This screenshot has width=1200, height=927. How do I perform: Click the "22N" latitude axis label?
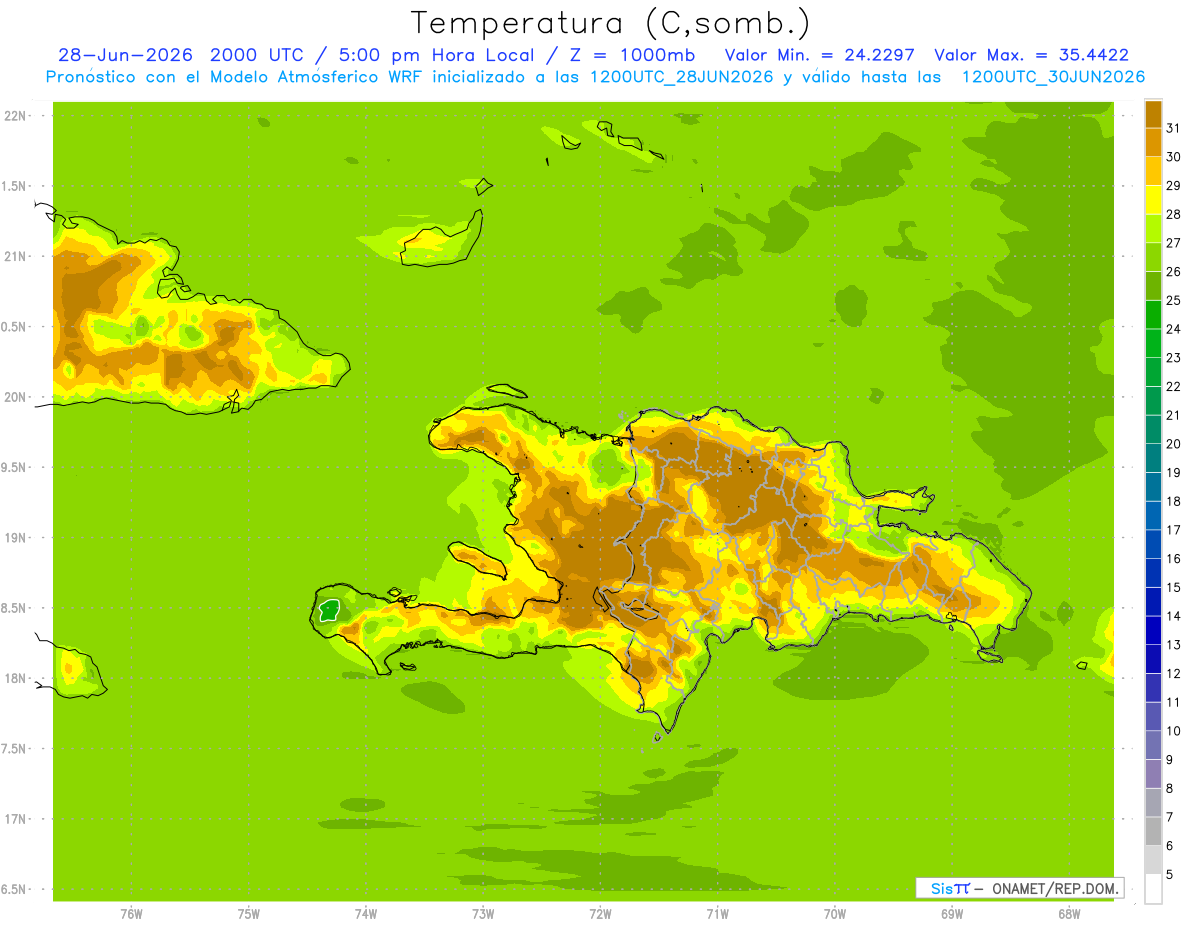point(16,116)
